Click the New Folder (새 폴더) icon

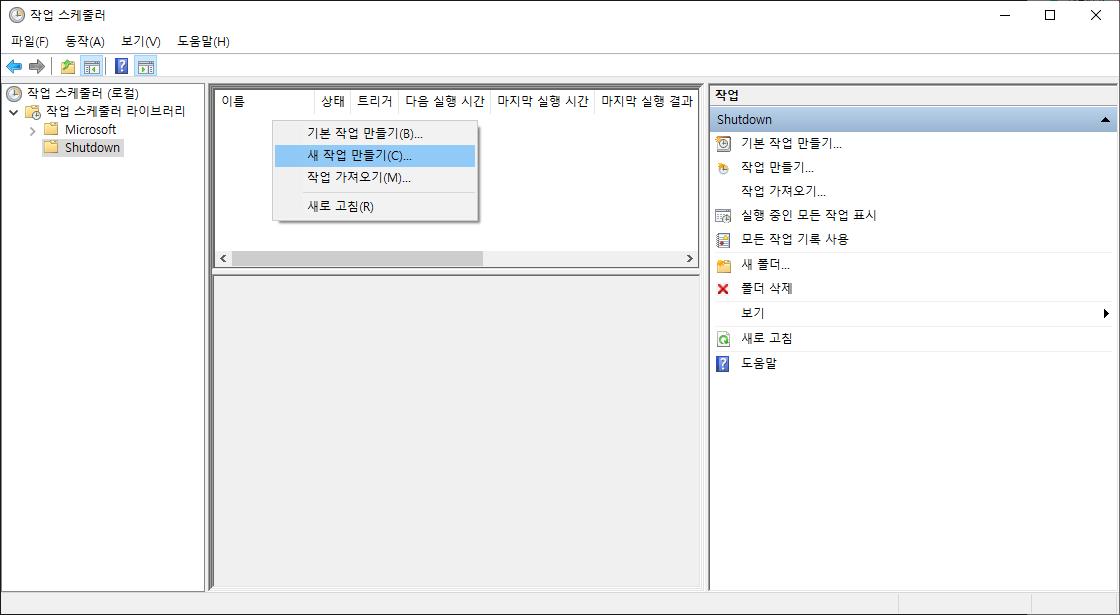722,263
